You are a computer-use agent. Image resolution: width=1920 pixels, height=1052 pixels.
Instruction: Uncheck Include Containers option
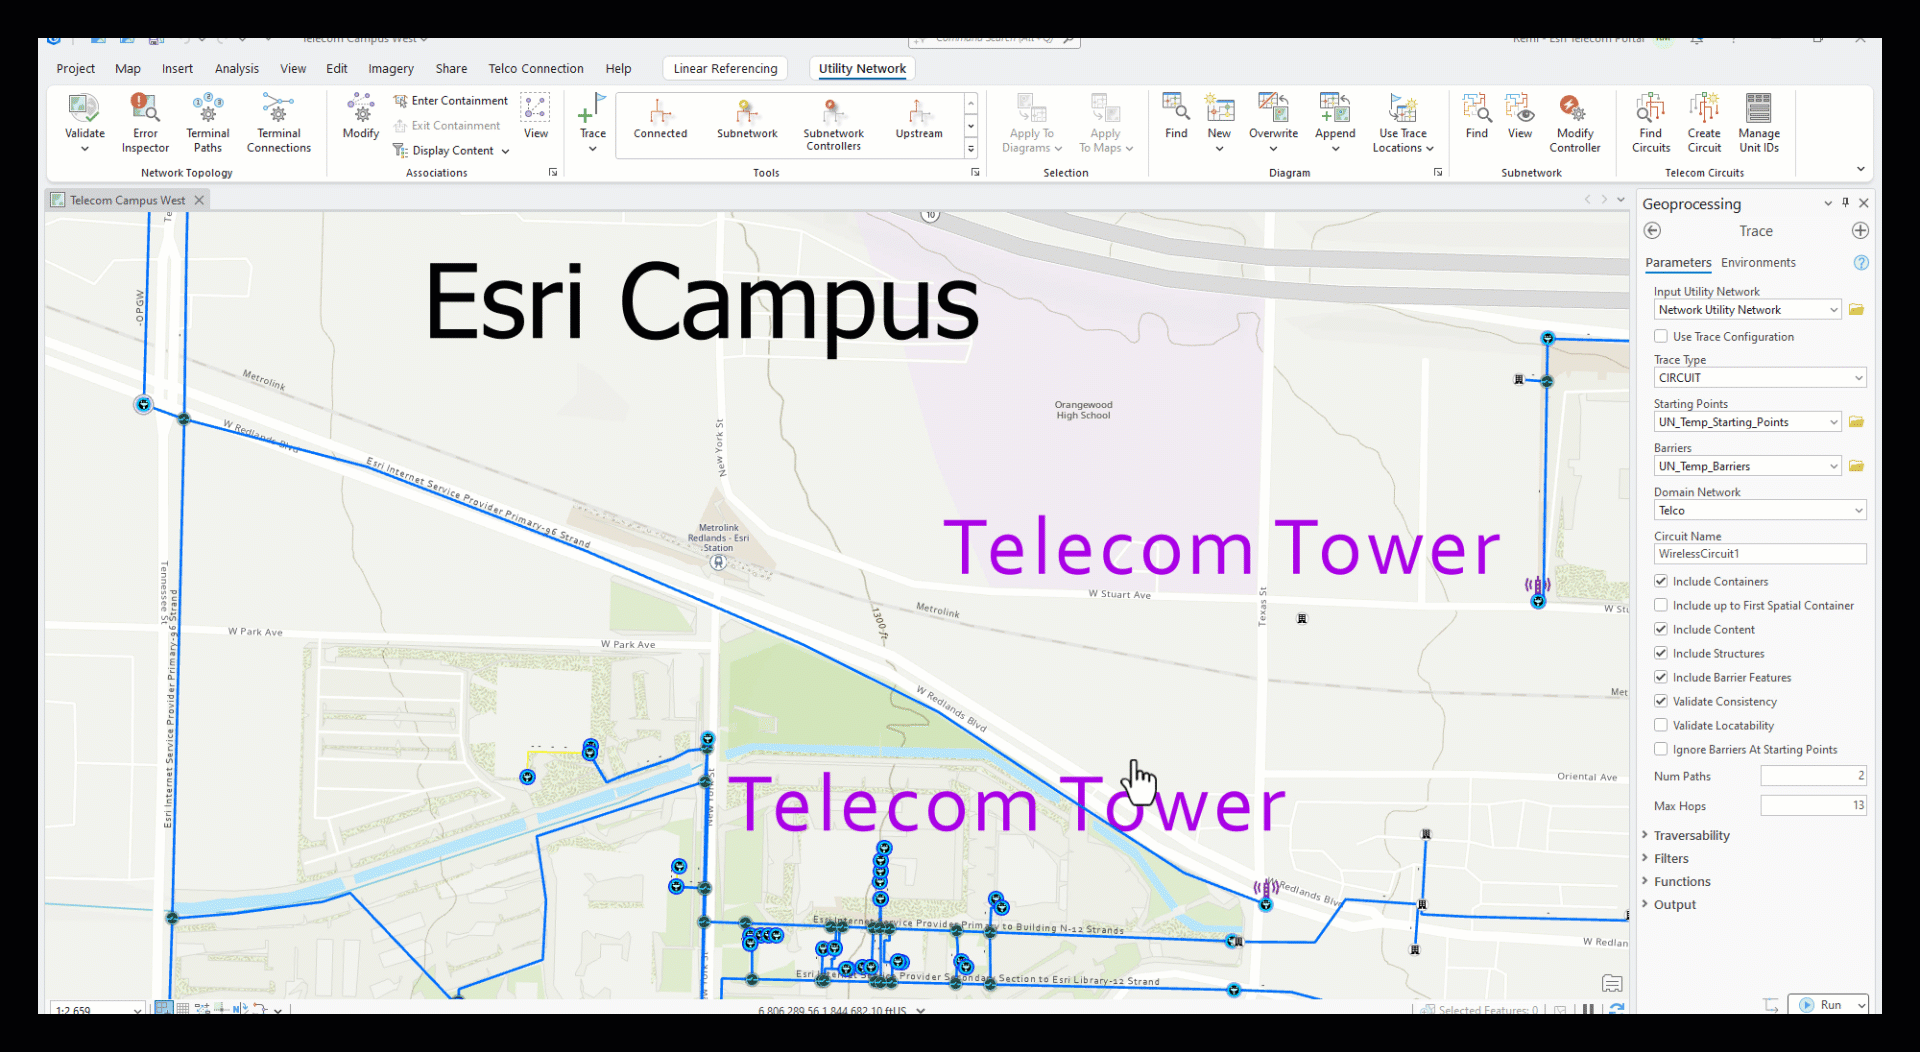click(1661, 581)
